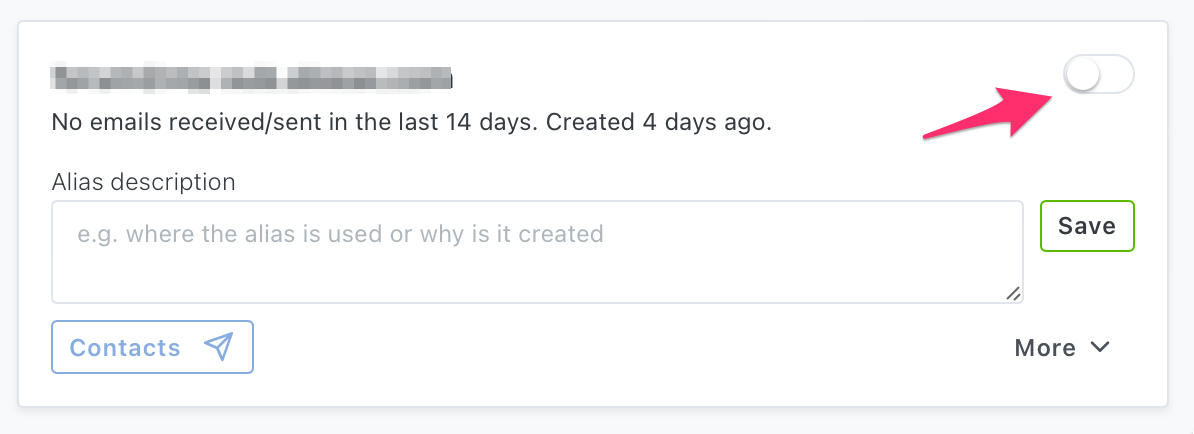1194x434 pixels.
Task: Save the alias description
Action: click(x=1087, y=226)
